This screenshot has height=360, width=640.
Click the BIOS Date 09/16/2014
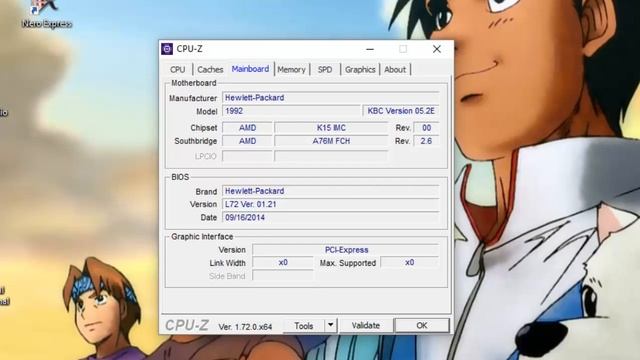coord(331,218)
